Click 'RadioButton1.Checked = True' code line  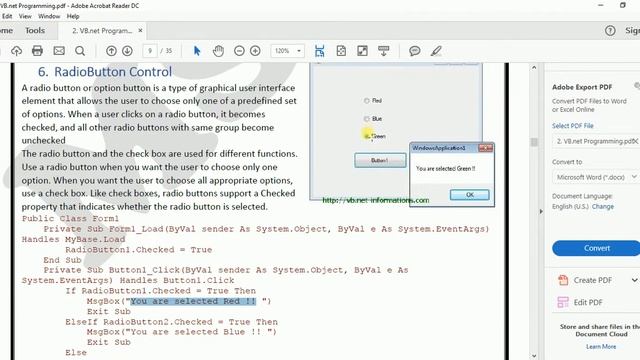(x=139, y=249)
